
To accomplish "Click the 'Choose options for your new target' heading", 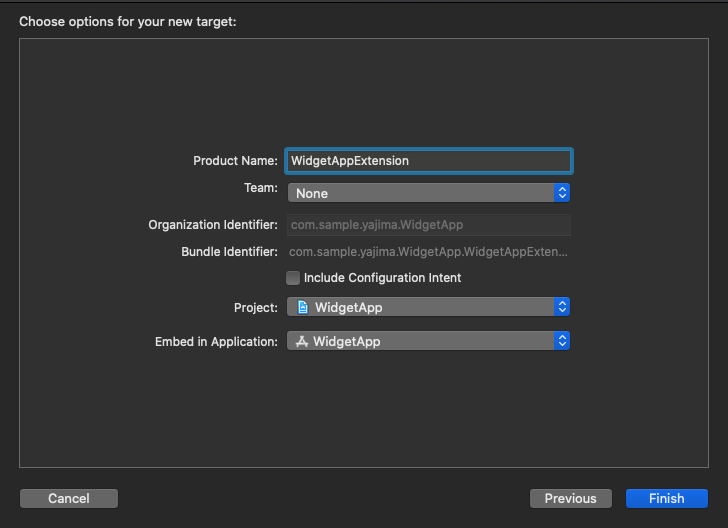I will point(128,22).
